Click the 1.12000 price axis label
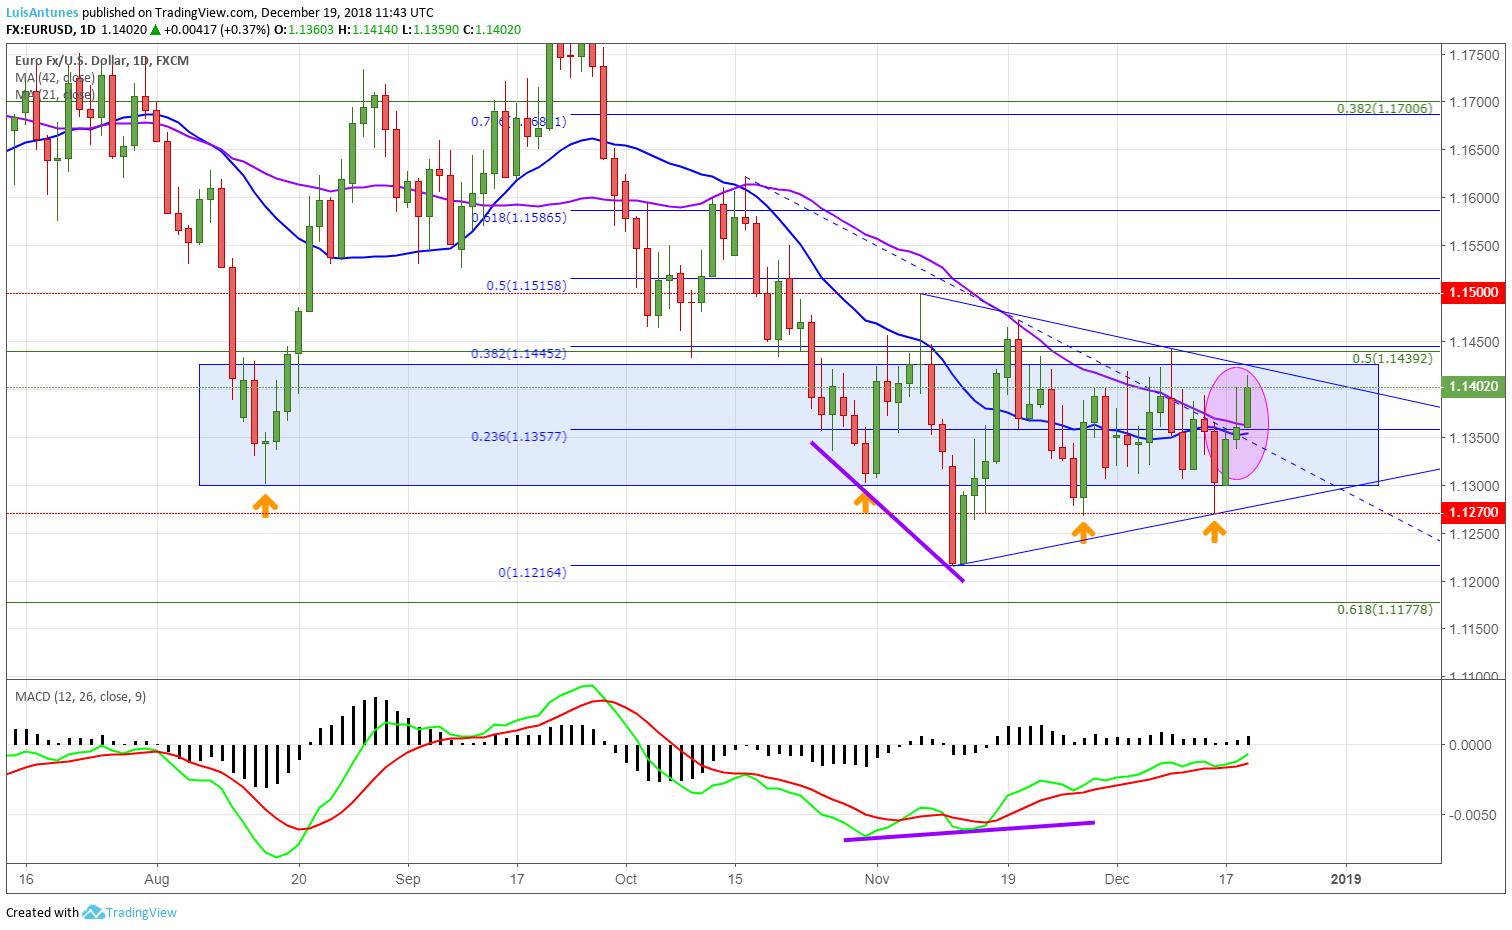 [1474, 582]
